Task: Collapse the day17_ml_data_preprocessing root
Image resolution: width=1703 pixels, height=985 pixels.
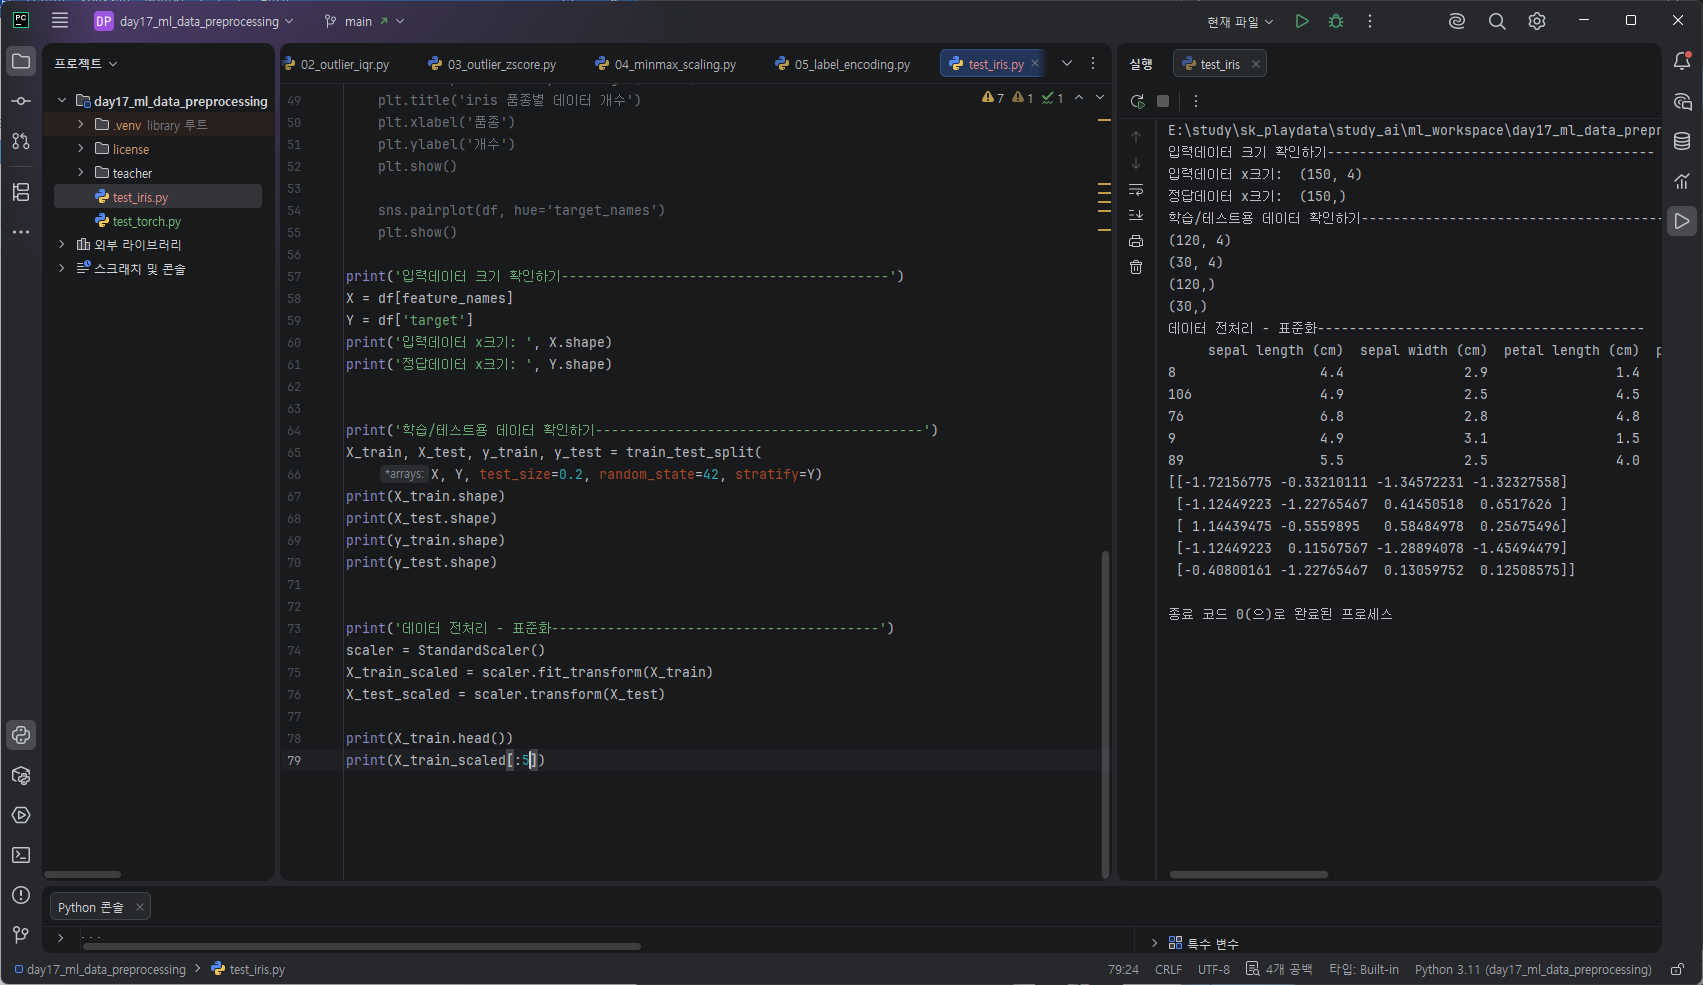Action: 62,100
